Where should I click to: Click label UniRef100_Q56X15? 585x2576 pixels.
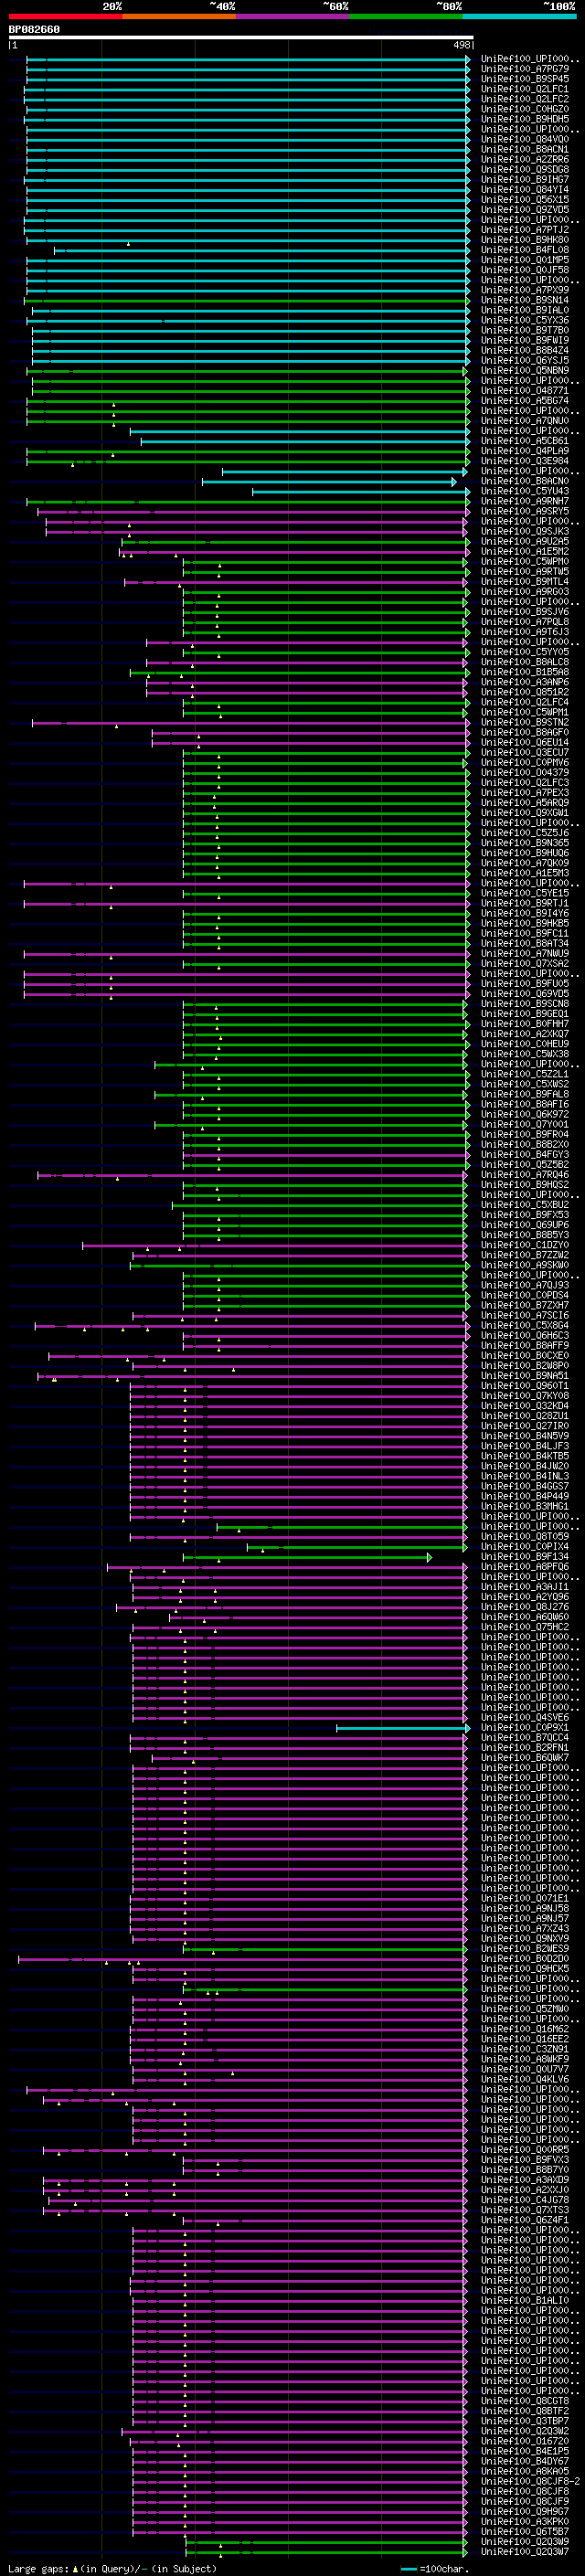point(525,199)
